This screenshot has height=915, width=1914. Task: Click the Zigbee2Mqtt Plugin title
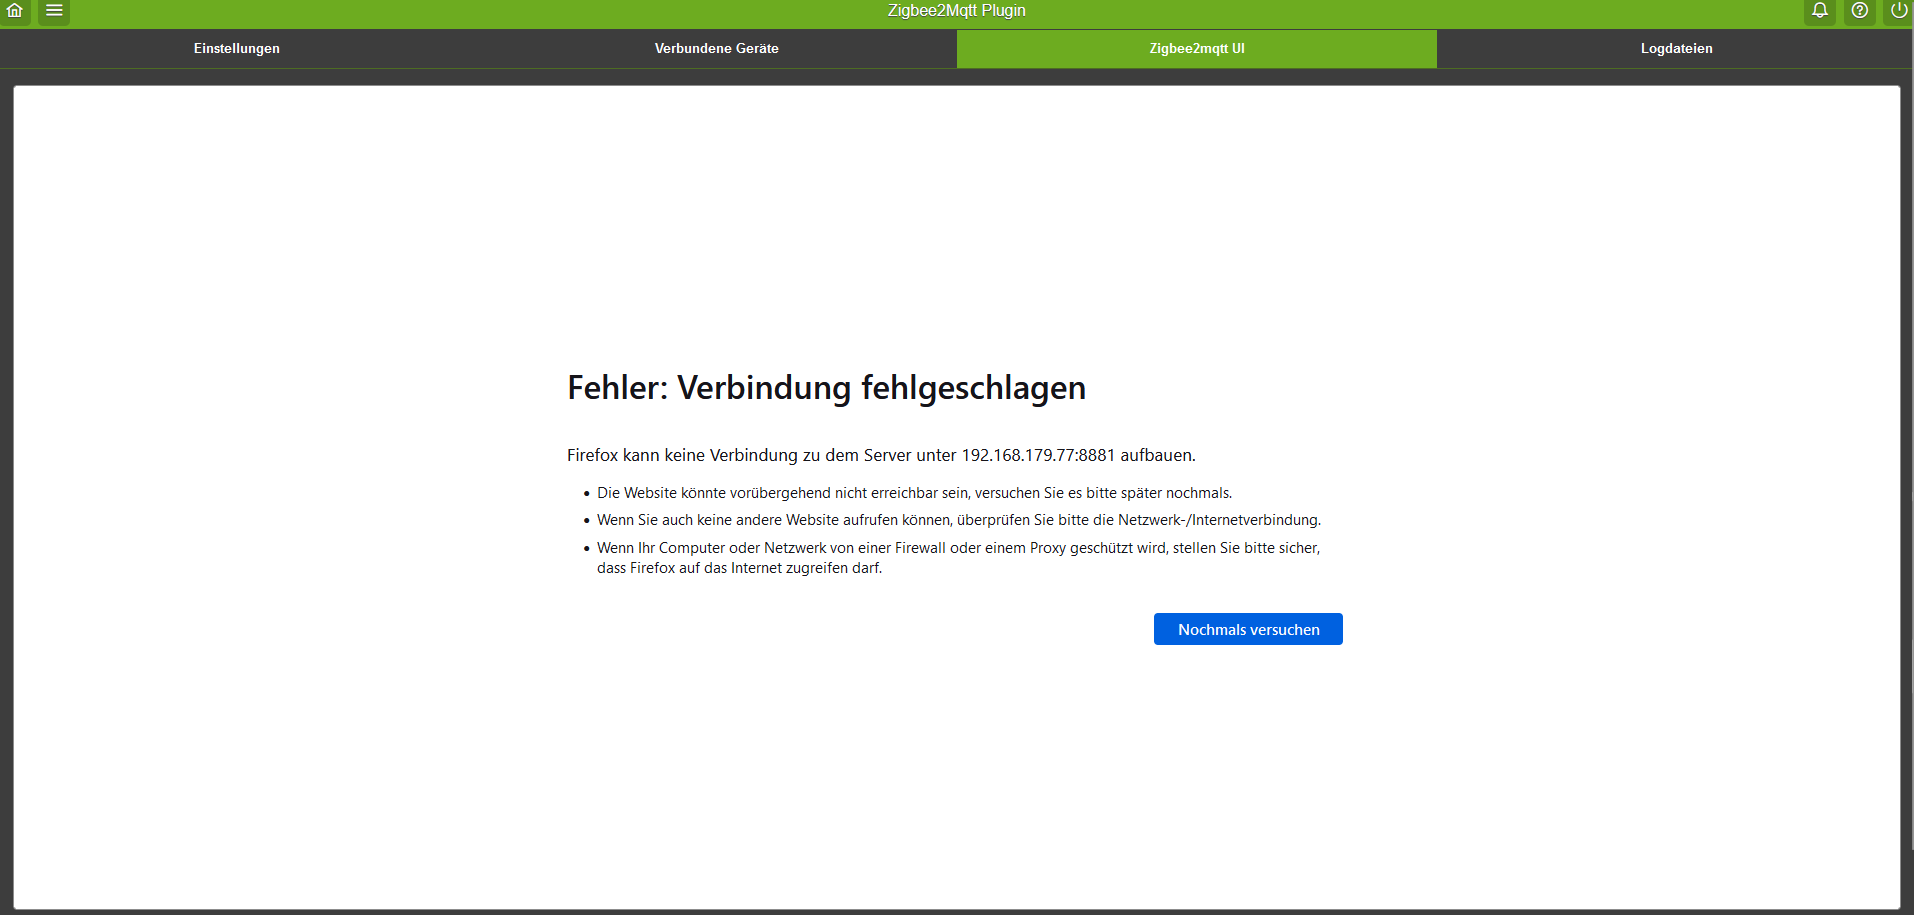956,10
